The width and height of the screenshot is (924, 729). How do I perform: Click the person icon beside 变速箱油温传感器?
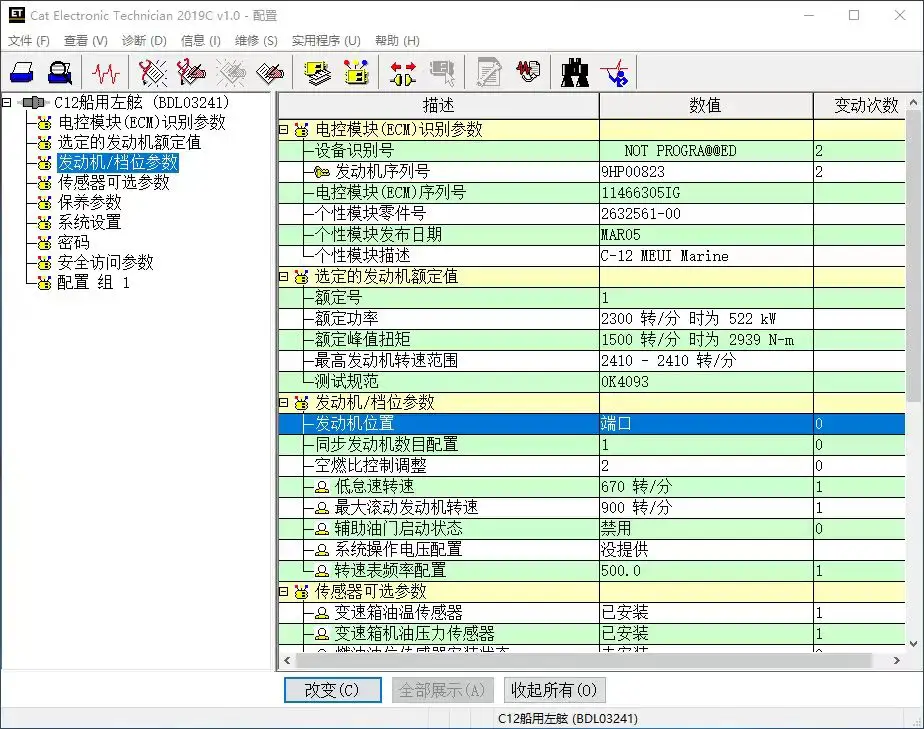[322, 613]
